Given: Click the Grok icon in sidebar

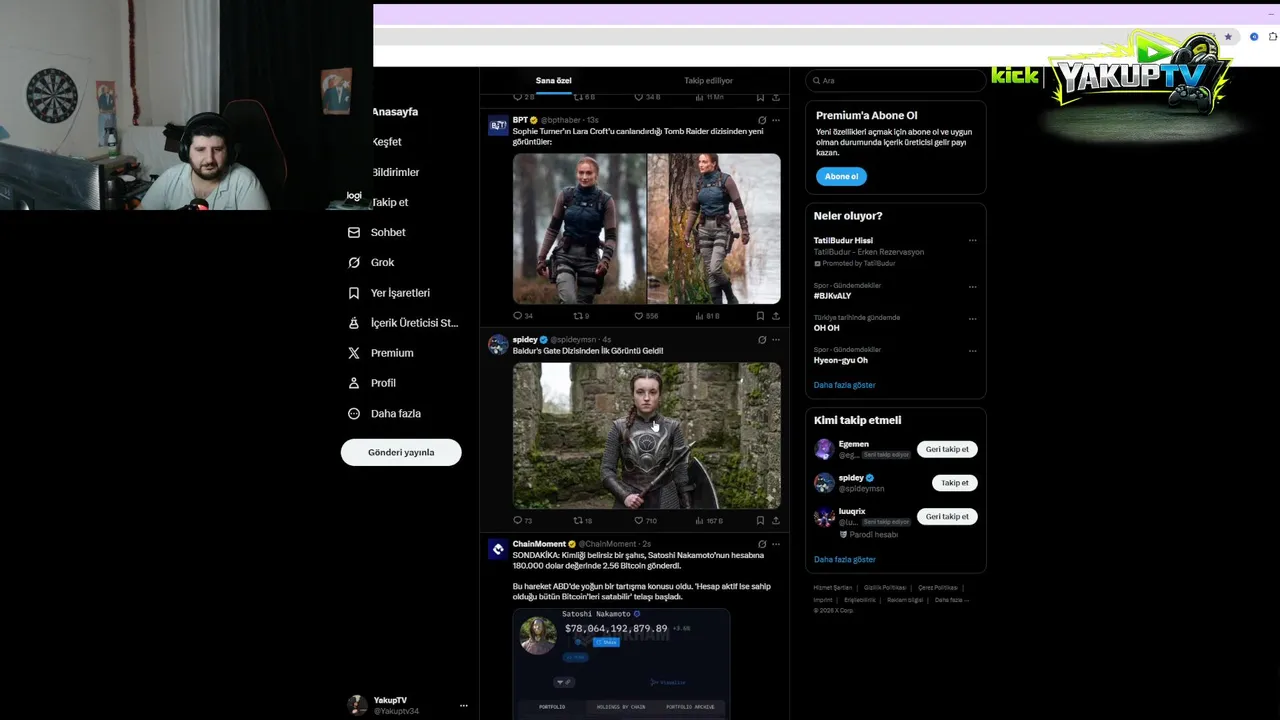Looking at the screenshot, I should point(353,262).
